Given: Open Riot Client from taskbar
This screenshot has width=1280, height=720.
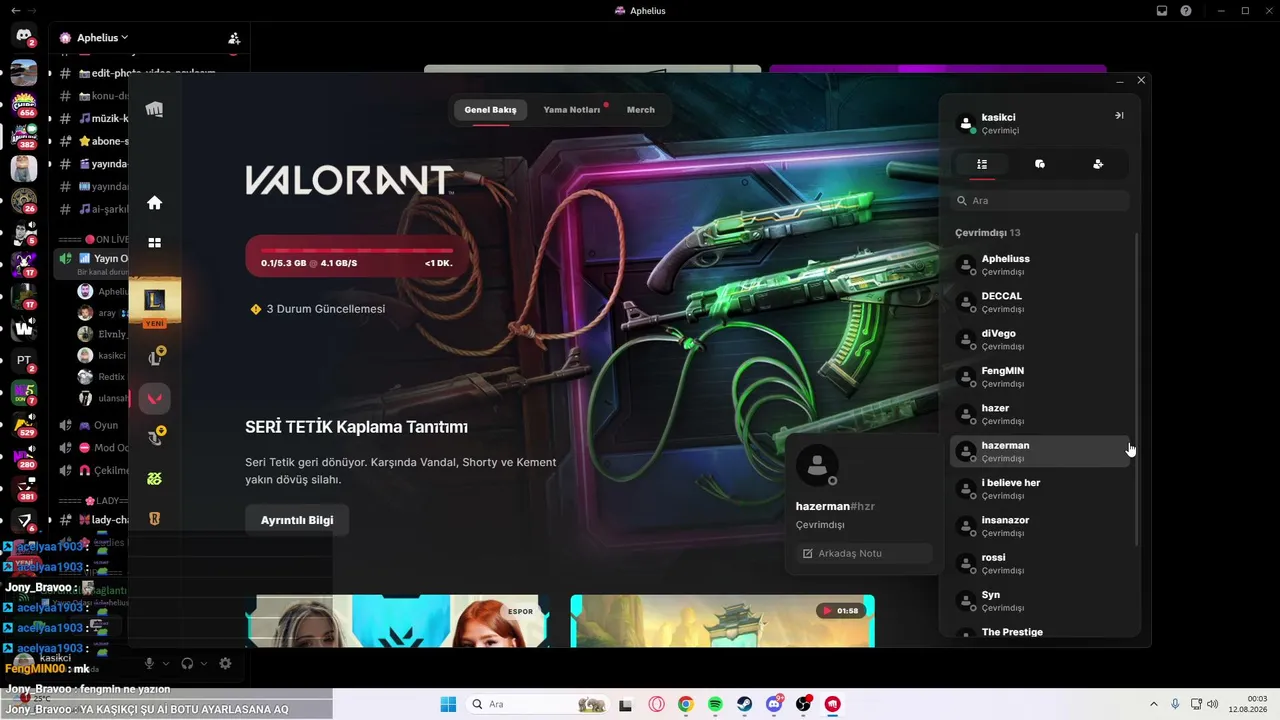Looking at the screenshot, I should [832, 704].
